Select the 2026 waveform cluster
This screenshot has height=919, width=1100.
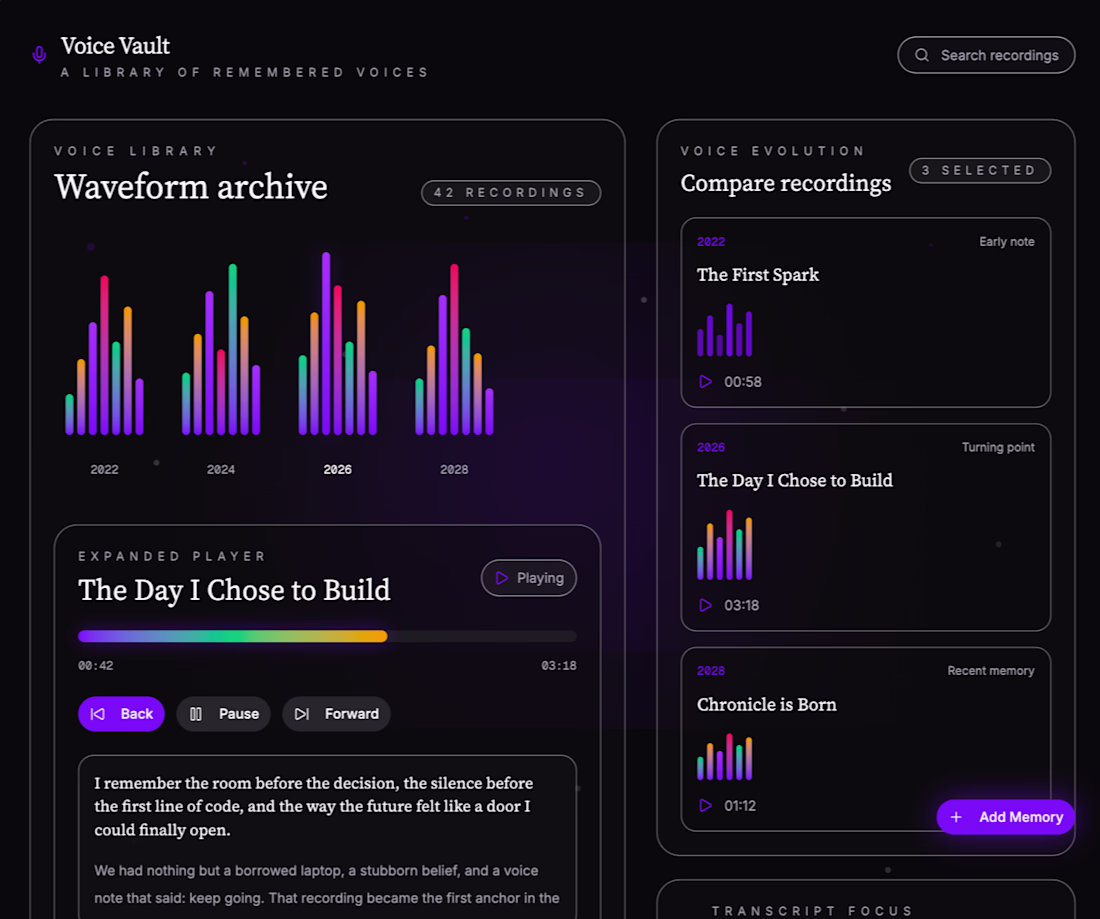click(x=337, y=344)
